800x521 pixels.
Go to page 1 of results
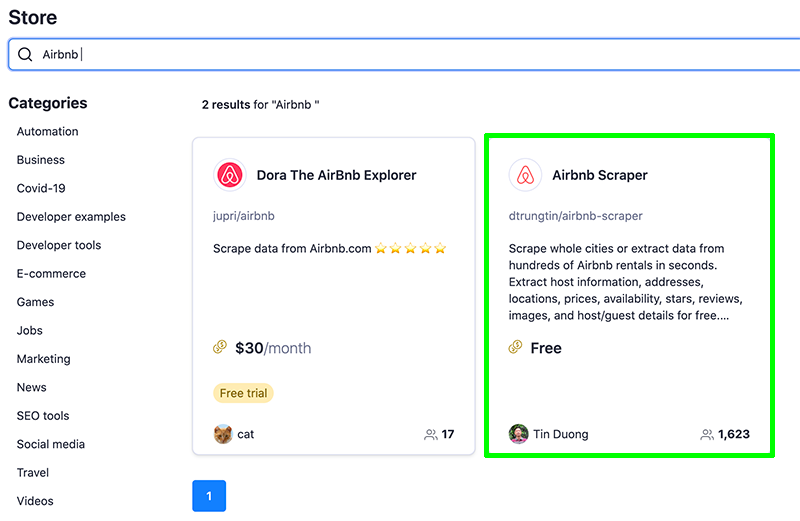click(x=209, y=496)
